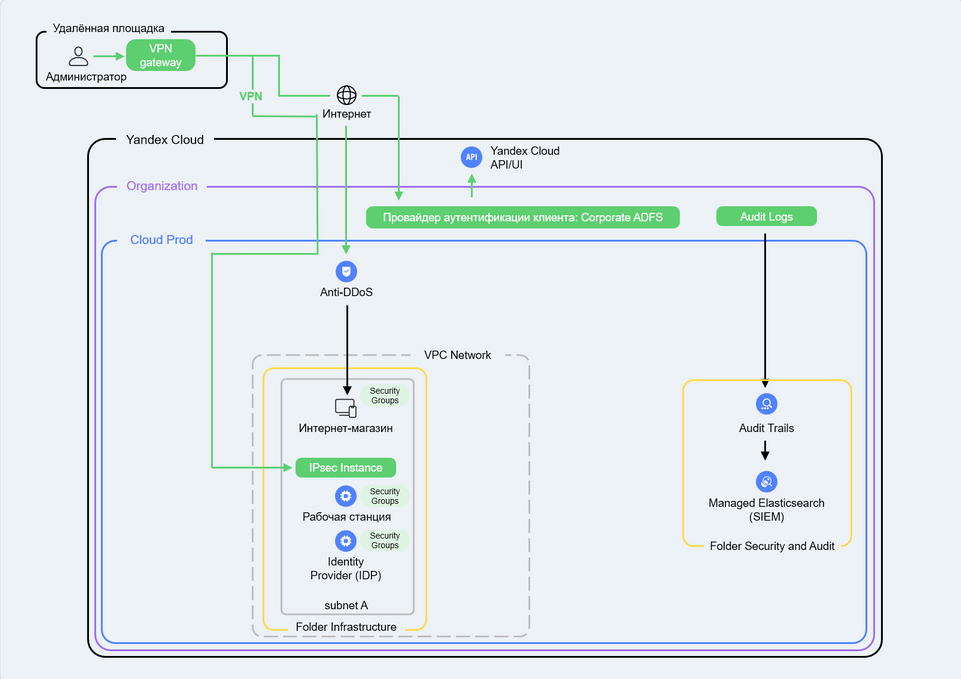The image size is (961, 679).
Task: Click Security Groups badge beside Identity Provider
Action: pyautogui.click(x=385, y=541)
